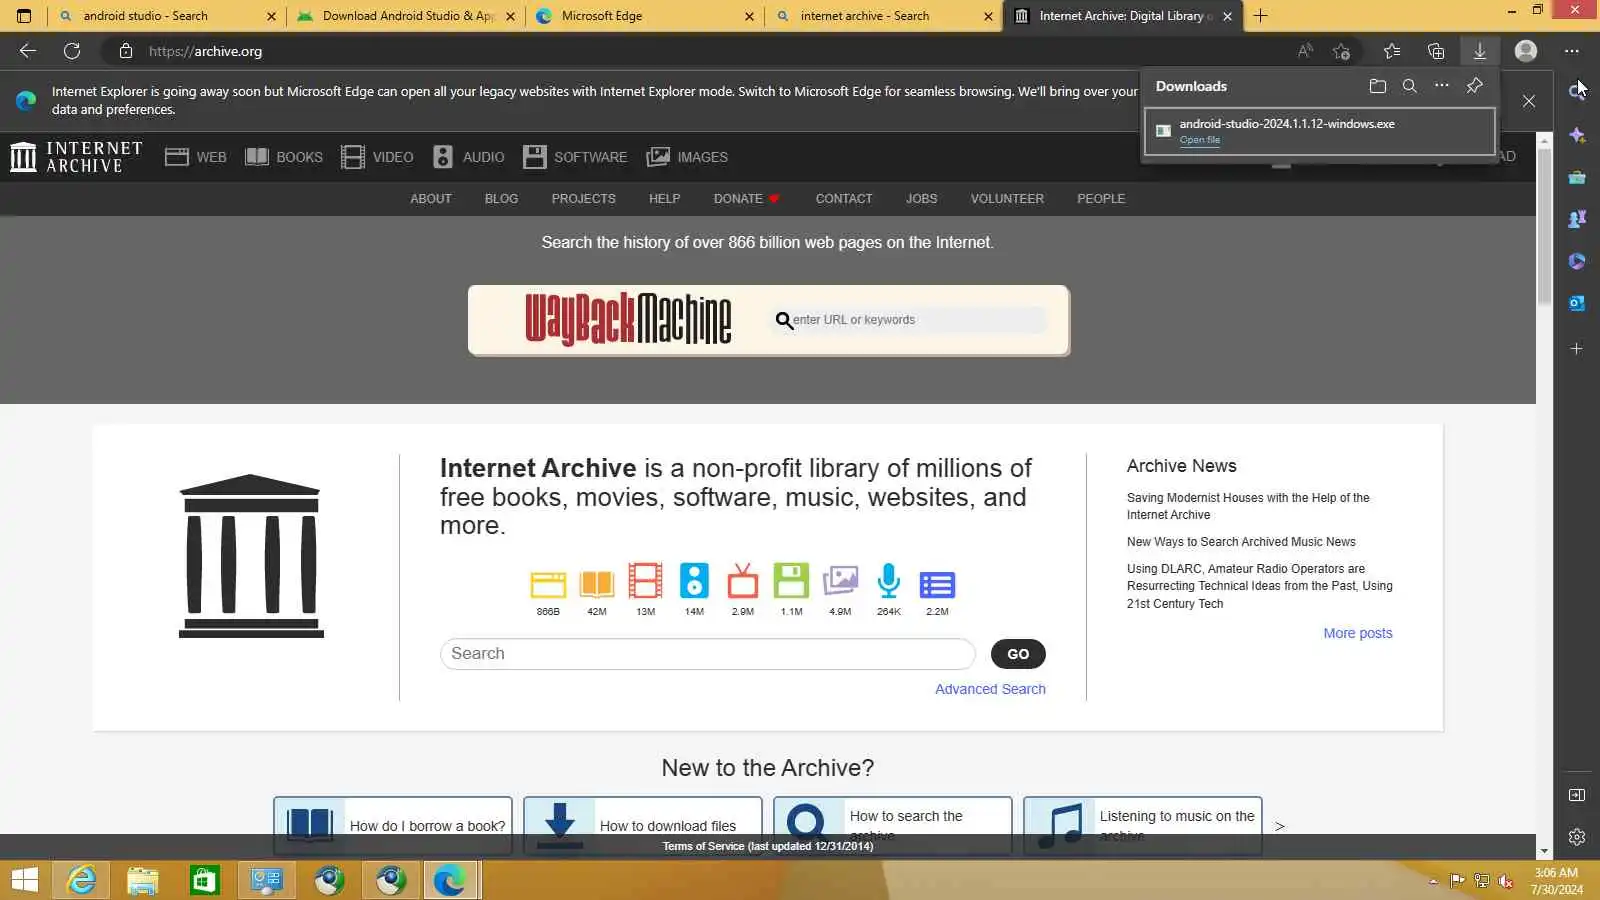The image size is (1600, 900).
Task: Open the BOOKS section
Action: point(284,157)
